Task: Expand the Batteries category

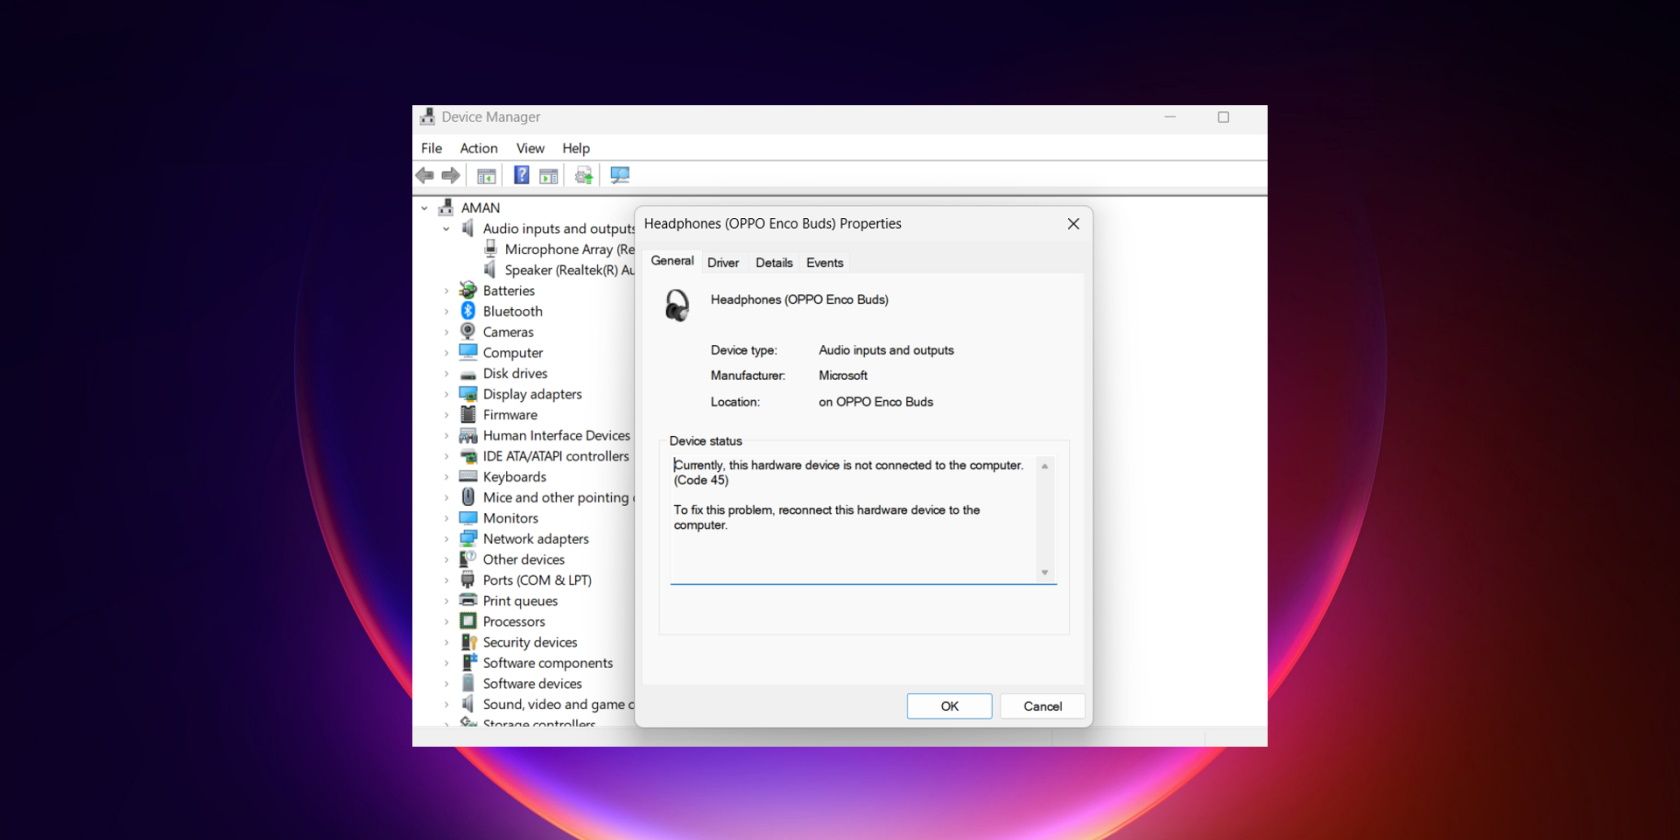Action: click(x=447, y=291)
